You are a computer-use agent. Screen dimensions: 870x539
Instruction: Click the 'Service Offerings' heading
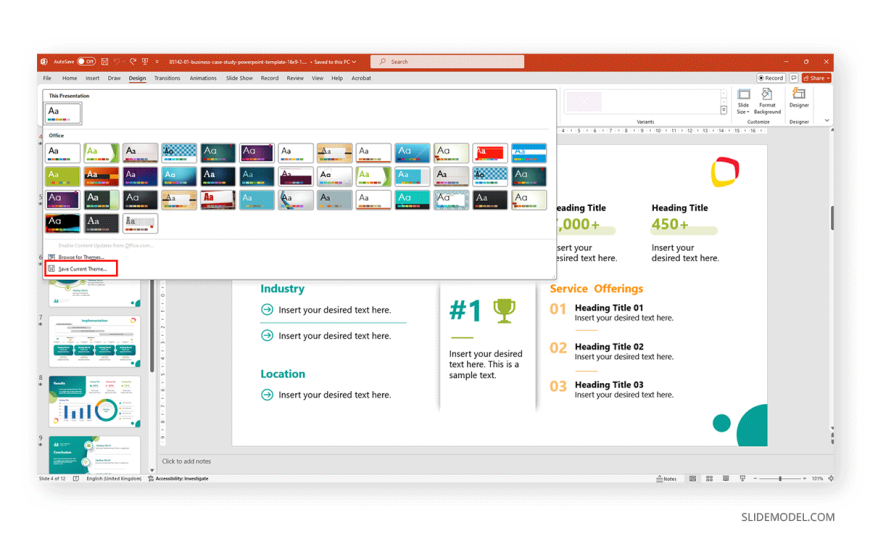[596, 289]
